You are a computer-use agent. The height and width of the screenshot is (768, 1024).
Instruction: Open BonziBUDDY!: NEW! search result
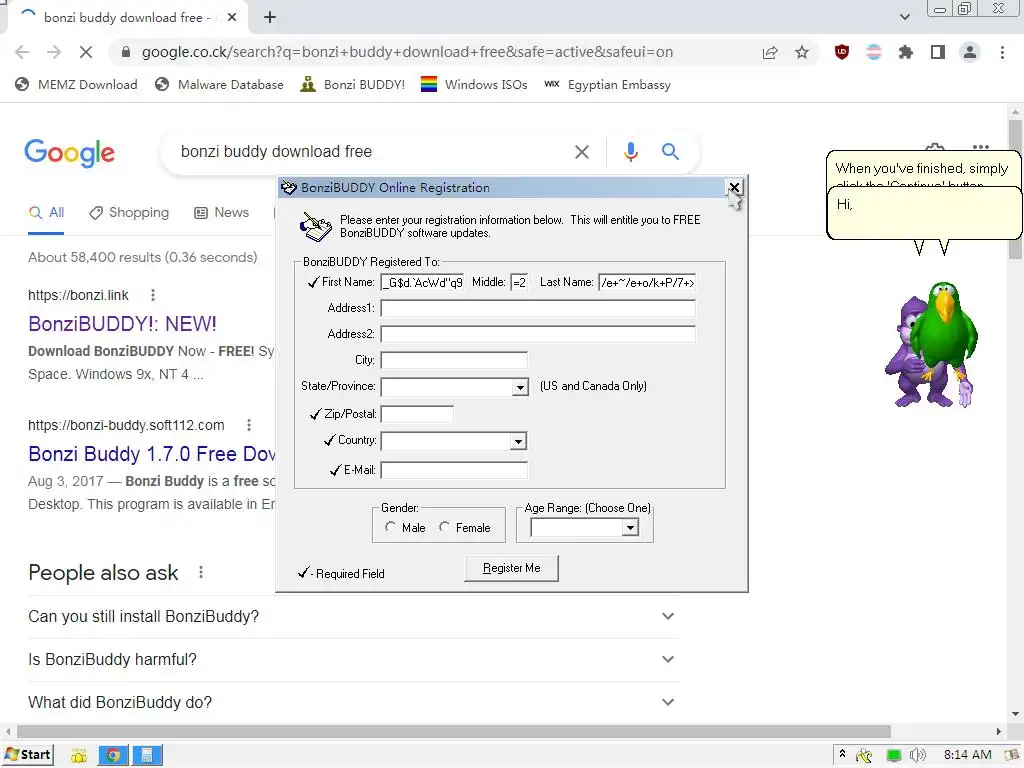point(122,324)
